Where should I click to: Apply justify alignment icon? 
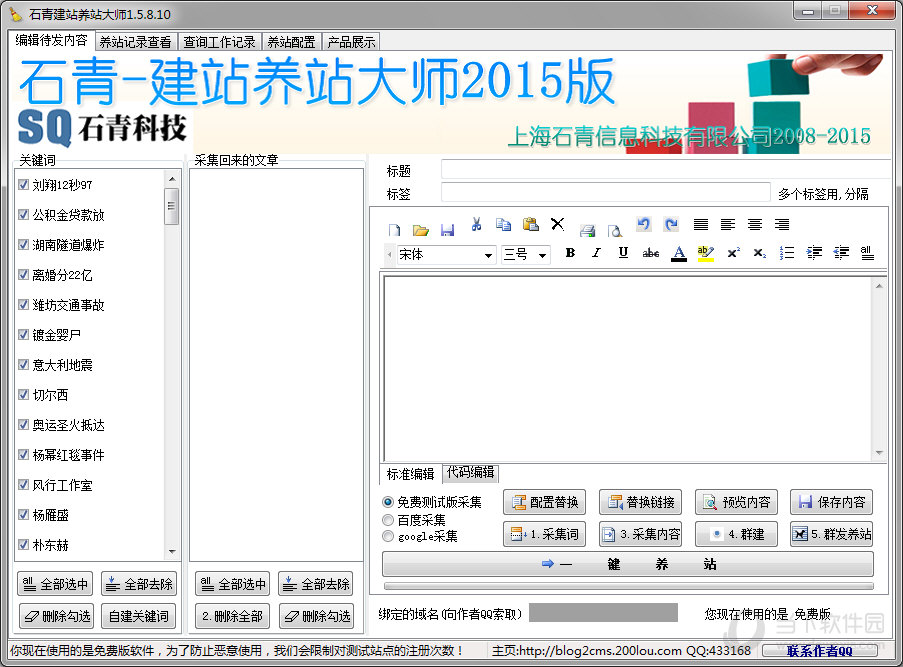point(701,224)
